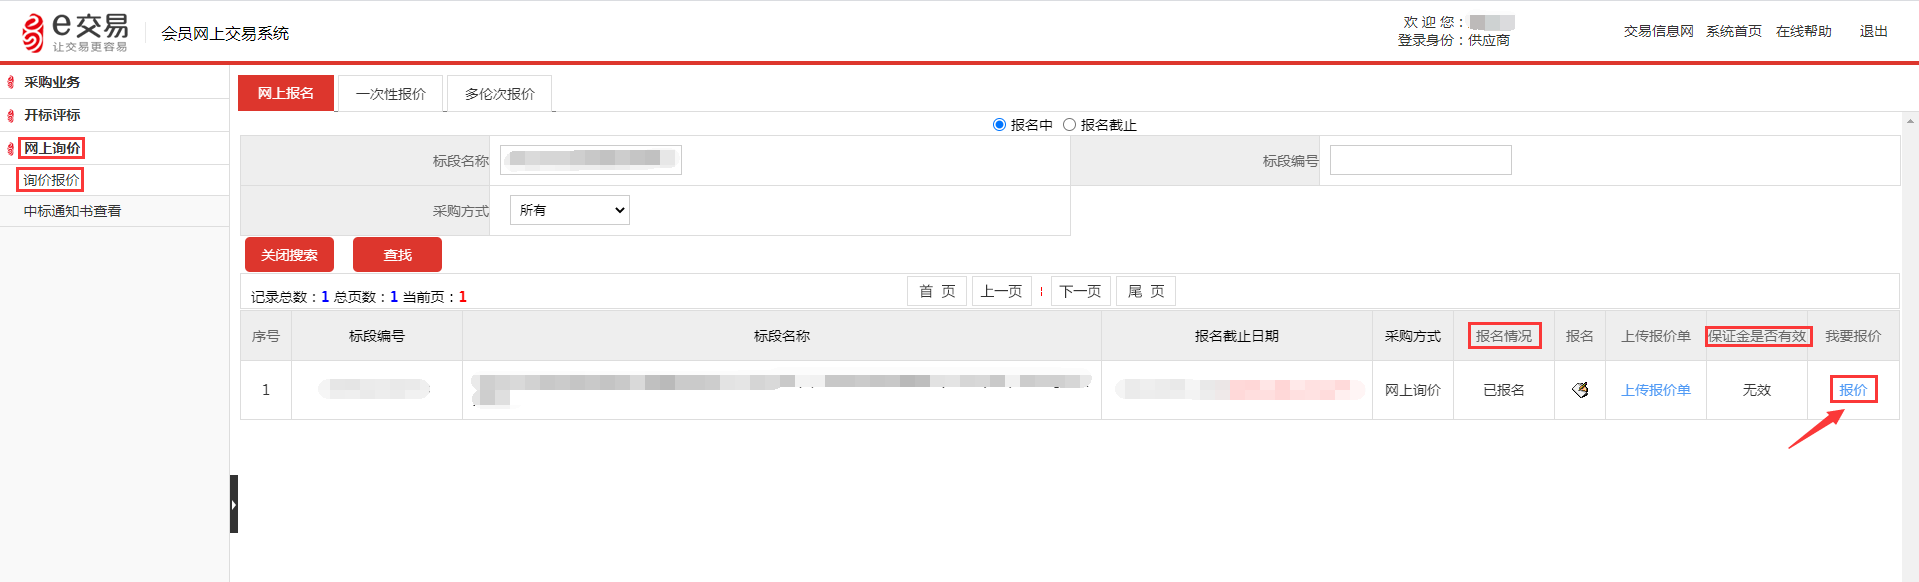
Task: Click the 我要报价 column header
Action: pos(1853,336)
